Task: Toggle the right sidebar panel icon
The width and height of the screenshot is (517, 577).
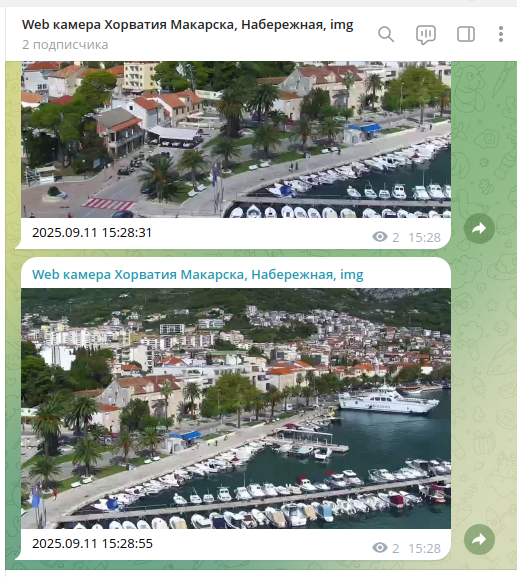Action: (x=466, y=35)
